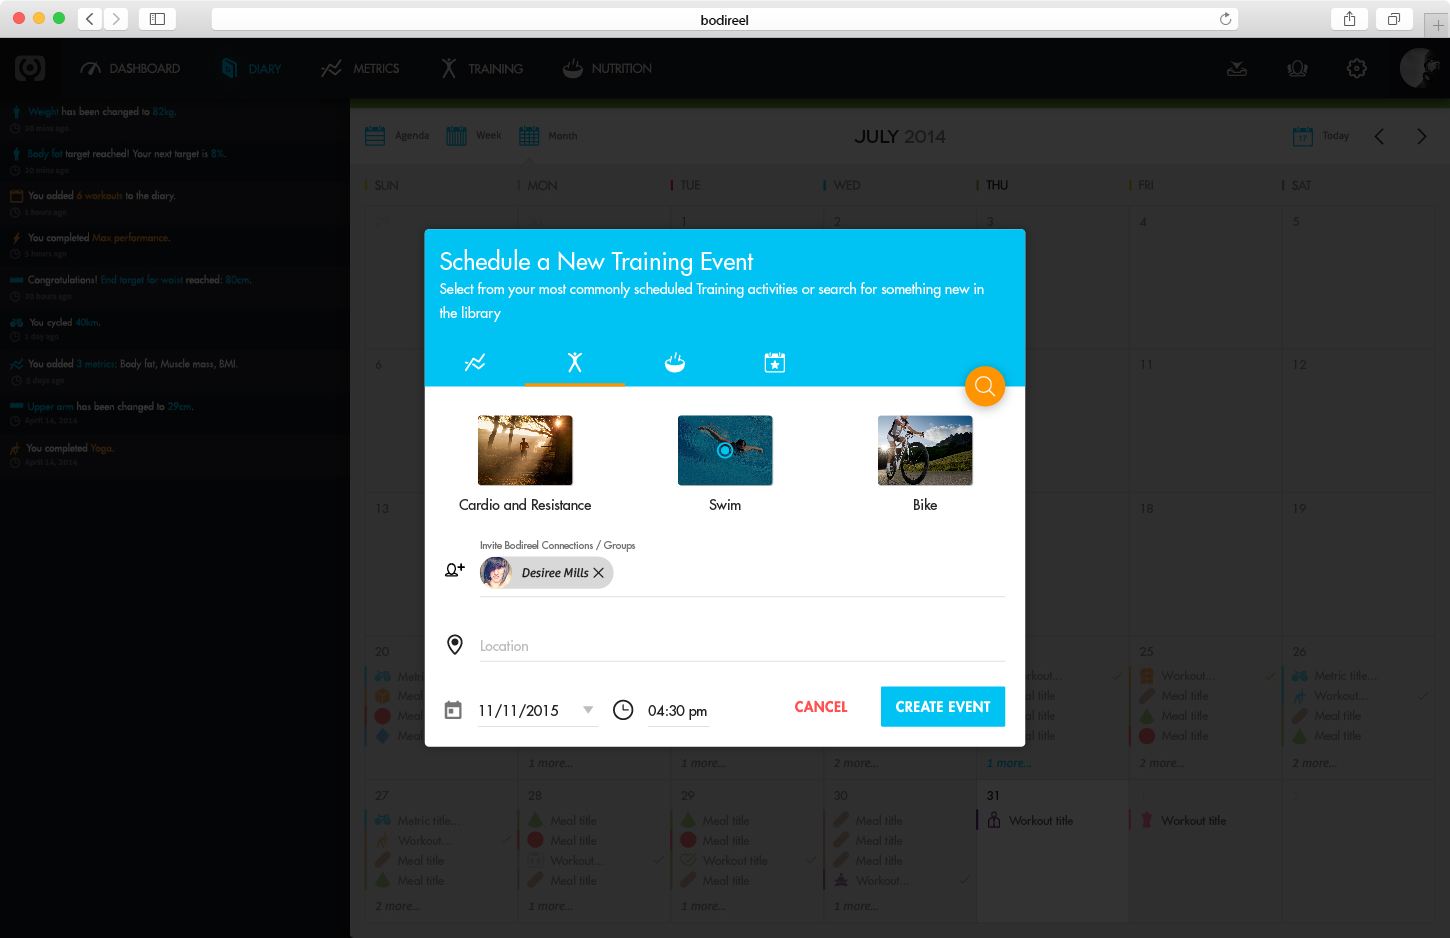1450x938 pixels.
Task: Click the CANCEL button
Action: point(821,707)
